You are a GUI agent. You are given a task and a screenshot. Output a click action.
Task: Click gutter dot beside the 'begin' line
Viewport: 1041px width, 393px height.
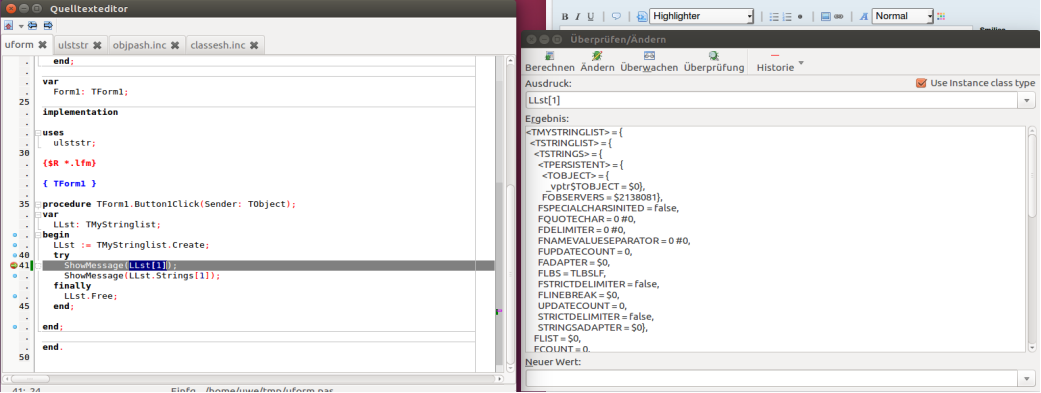pos(14,235)
